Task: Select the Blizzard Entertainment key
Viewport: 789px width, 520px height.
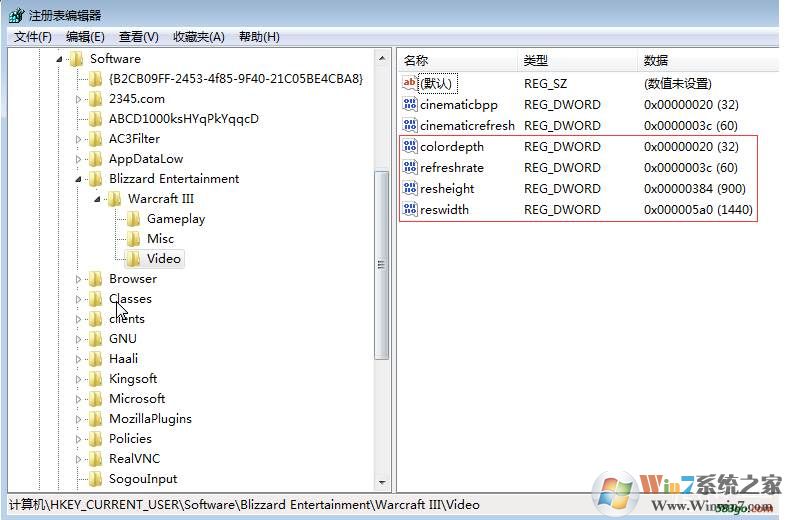Action: point(174,179)
